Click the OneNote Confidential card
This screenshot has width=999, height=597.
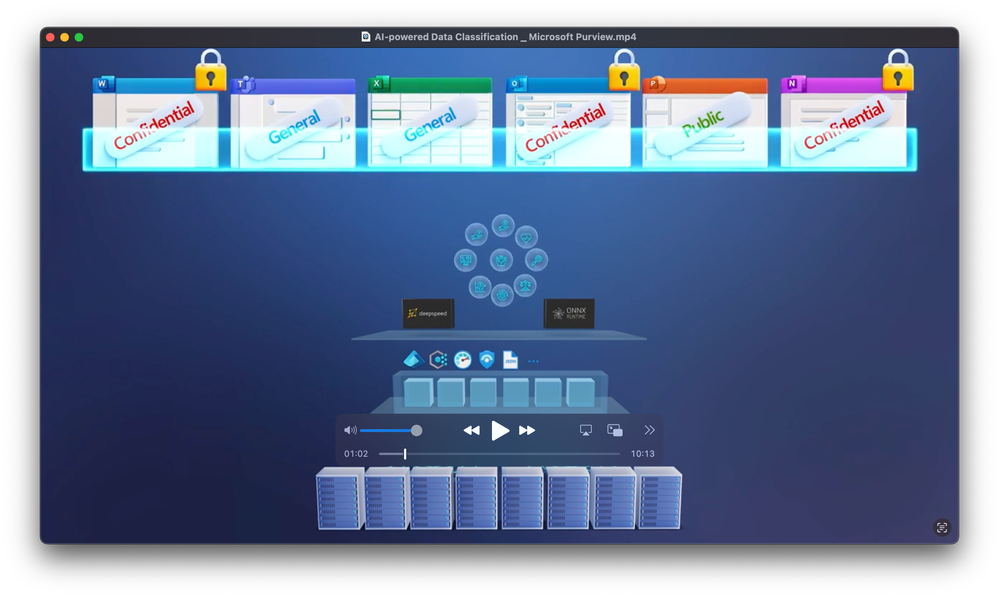(x=844, y=123)
